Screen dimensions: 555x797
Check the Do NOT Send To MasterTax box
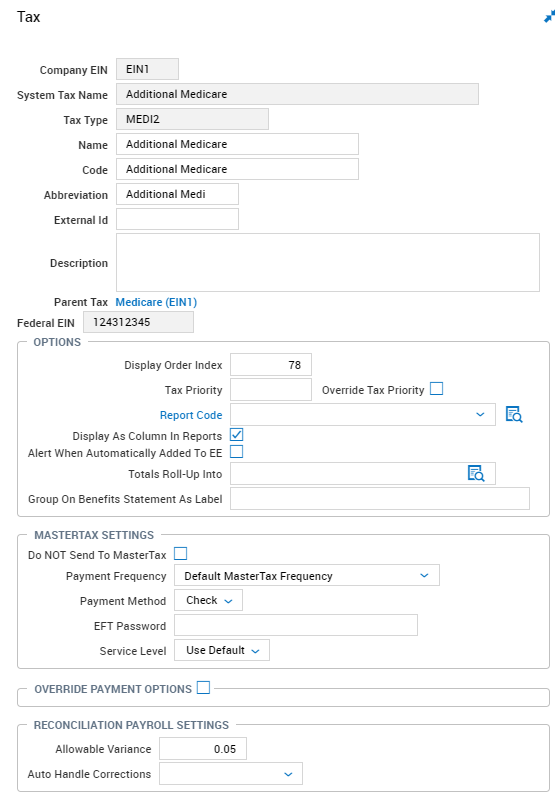click(x=180, y=553)
